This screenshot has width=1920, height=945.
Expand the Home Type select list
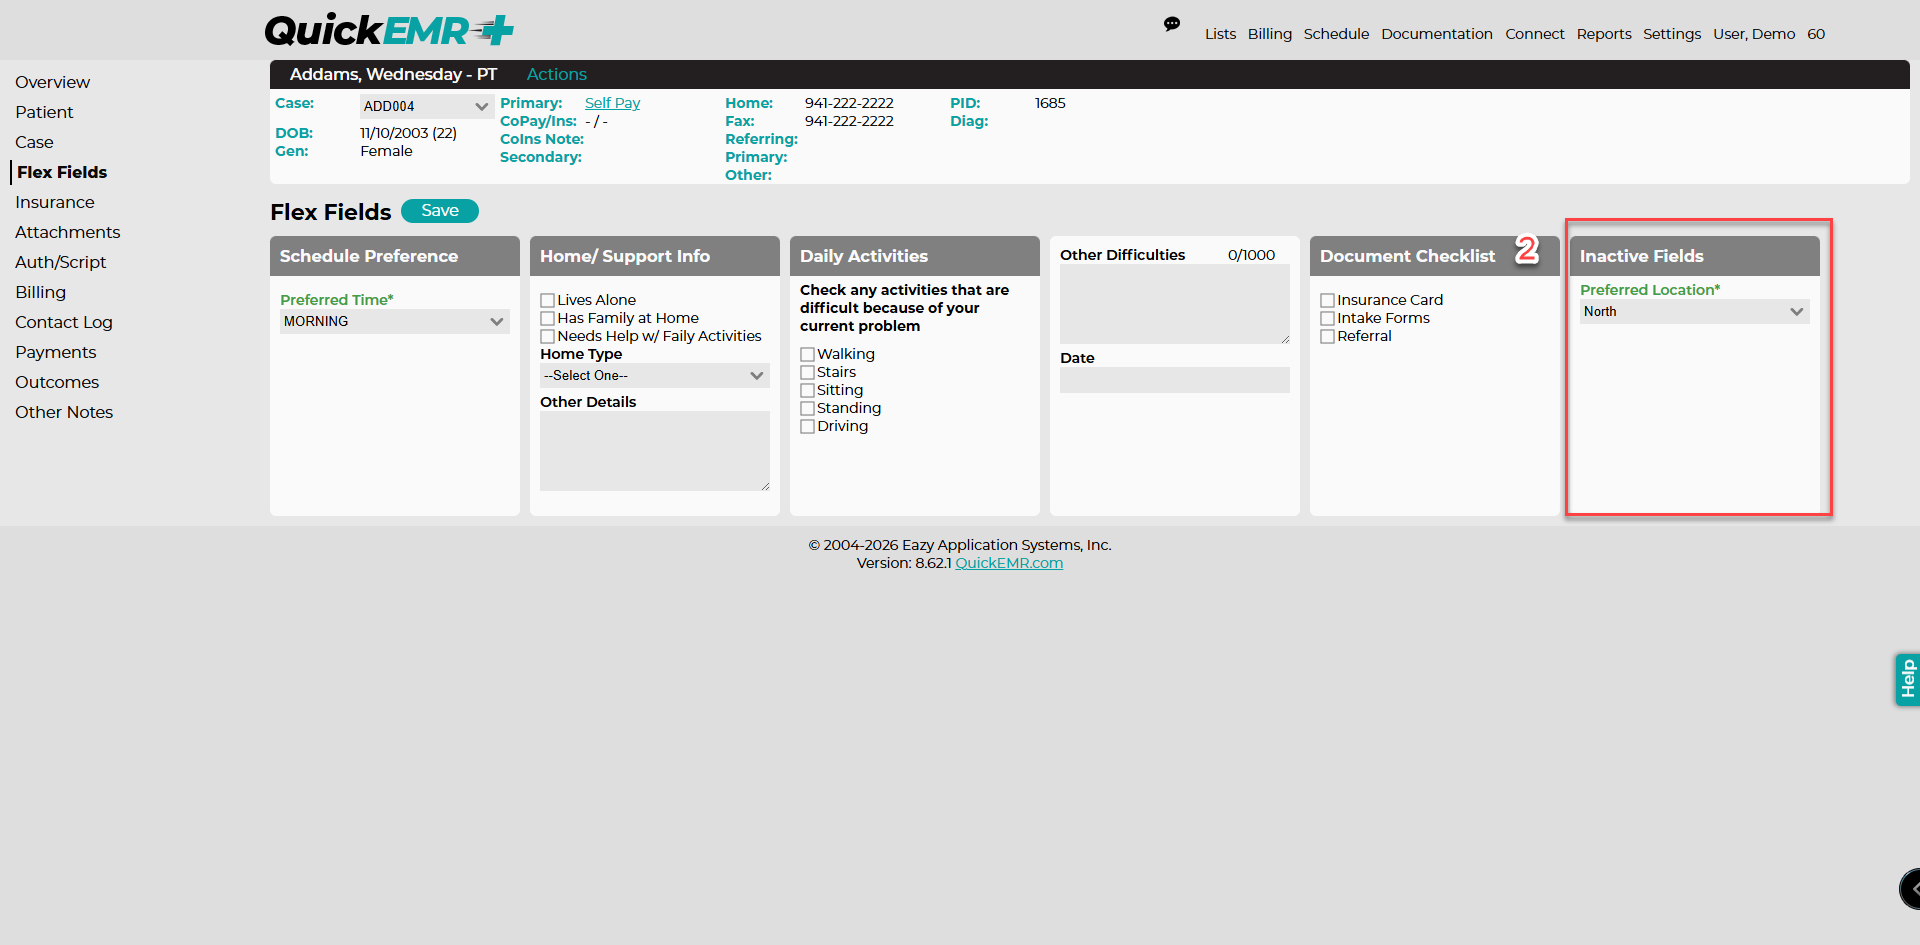pos(655,375)
